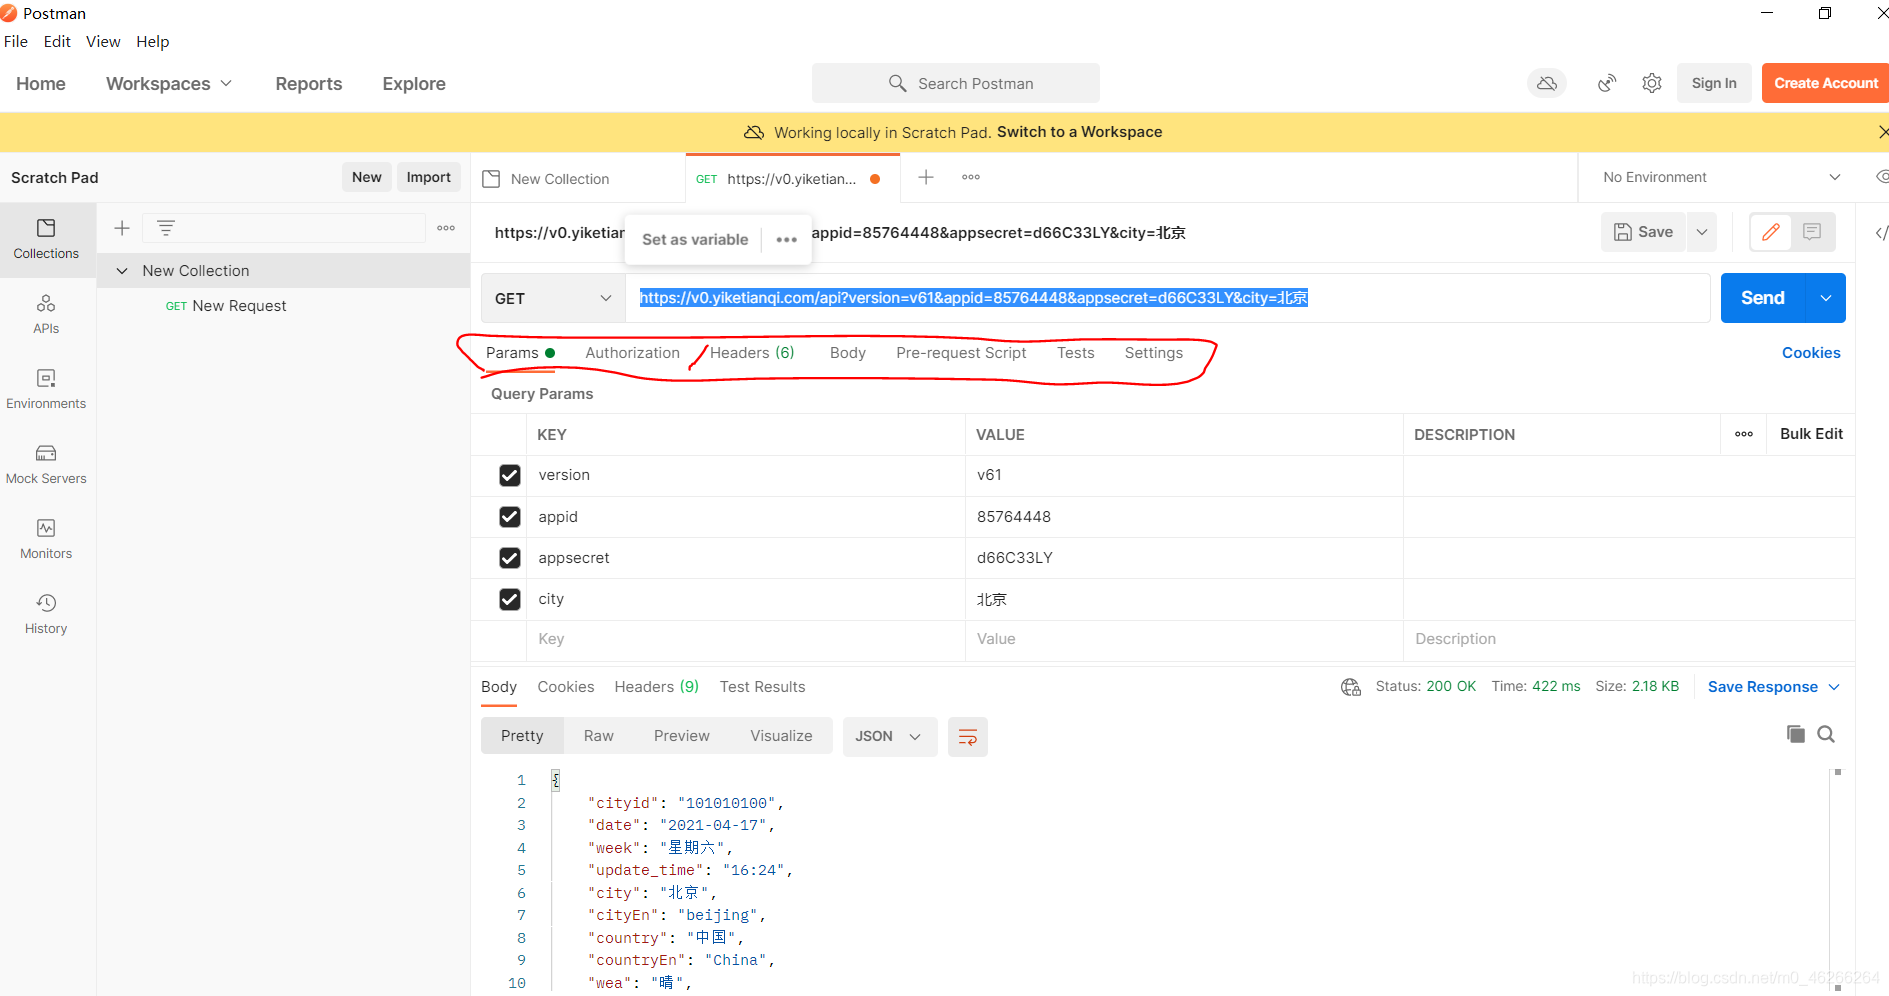Uncheck the appsecret parameter checkbox
This screenshot has width=1889, height=996.
pos(510,558)
